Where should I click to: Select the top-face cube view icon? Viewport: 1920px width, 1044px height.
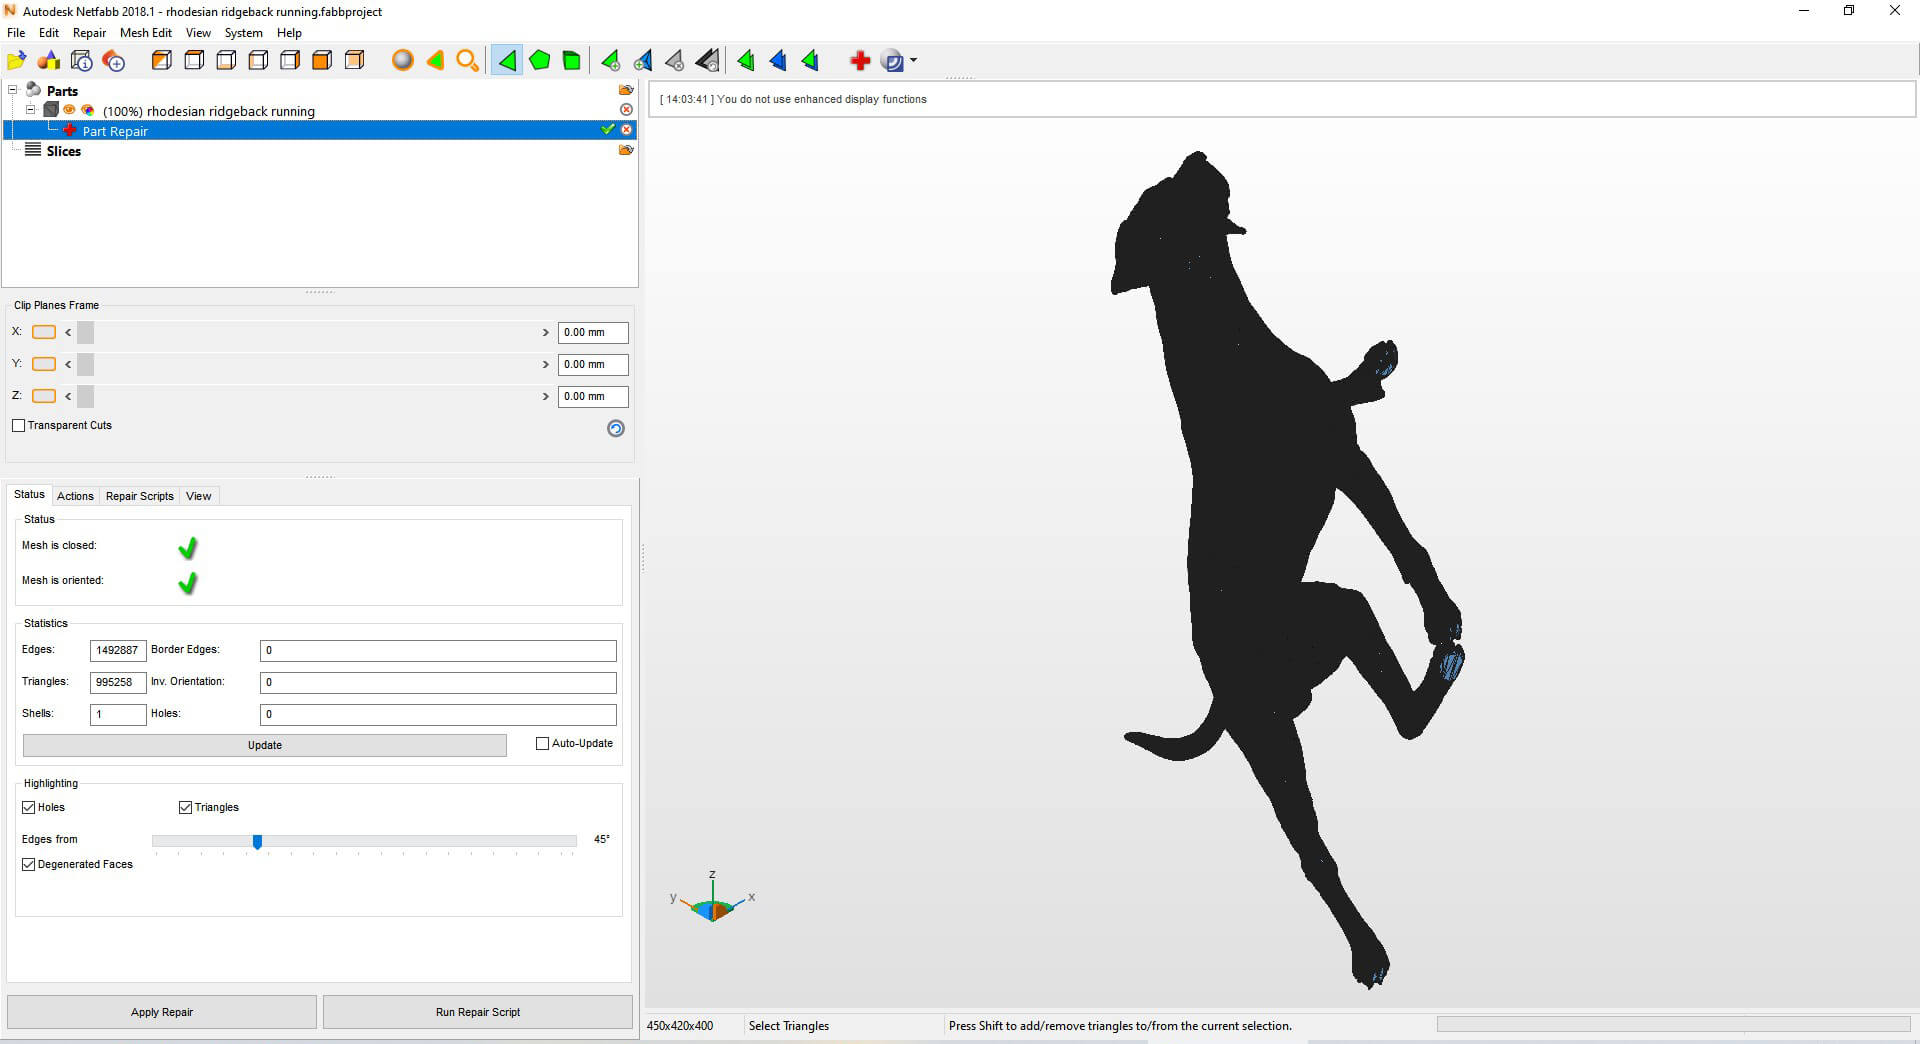[x=194, y=60]
